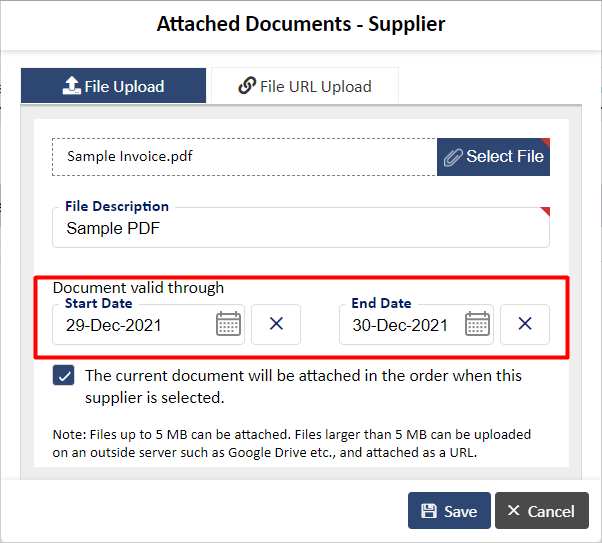The height and width of the screenshot is (543, 602).
Task: Save the attached document
Action: click(449, 510)
